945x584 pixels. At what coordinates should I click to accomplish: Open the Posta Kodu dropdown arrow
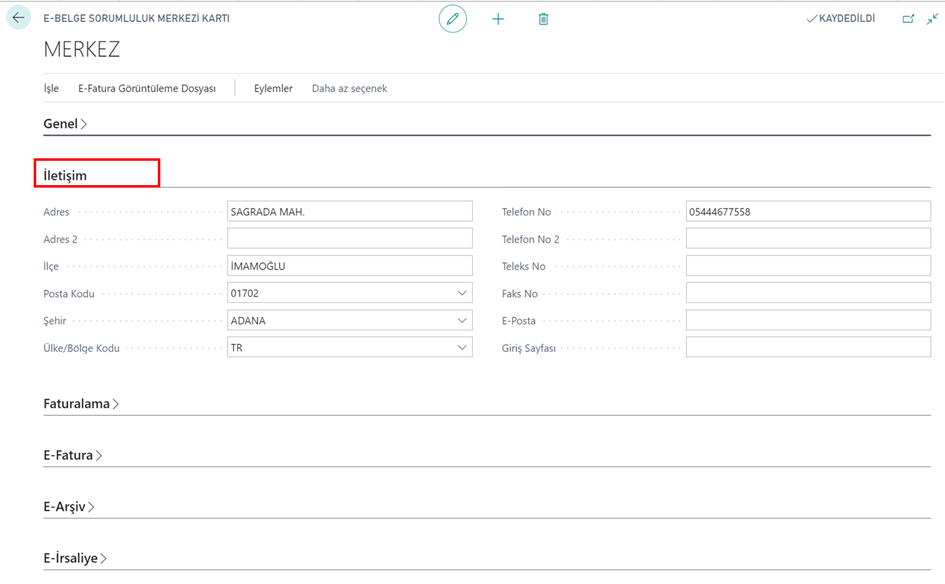(x=462, y=293)
